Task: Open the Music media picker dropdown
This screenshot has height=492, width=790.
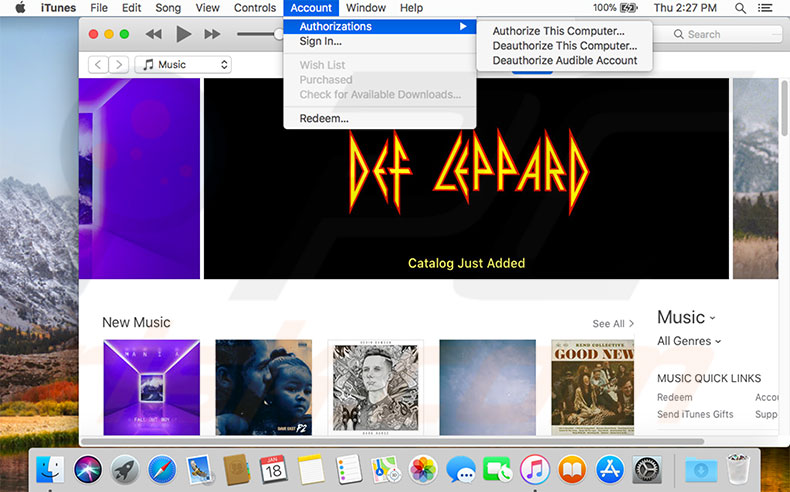Action: (183, 65)
